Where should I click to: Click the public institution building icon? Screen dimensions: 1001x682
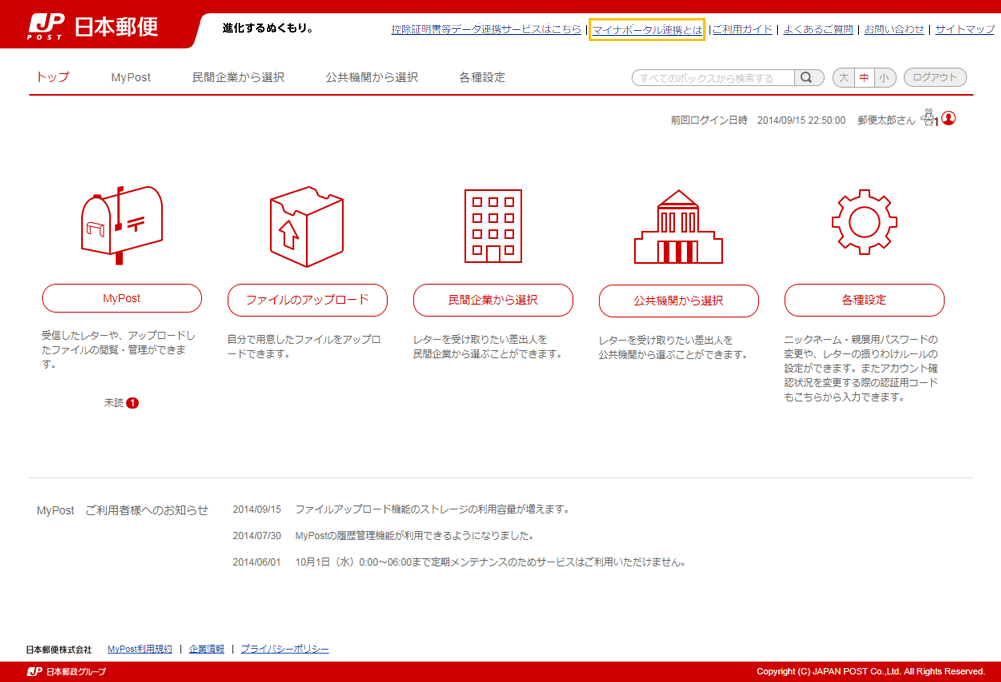pos(678,227)
